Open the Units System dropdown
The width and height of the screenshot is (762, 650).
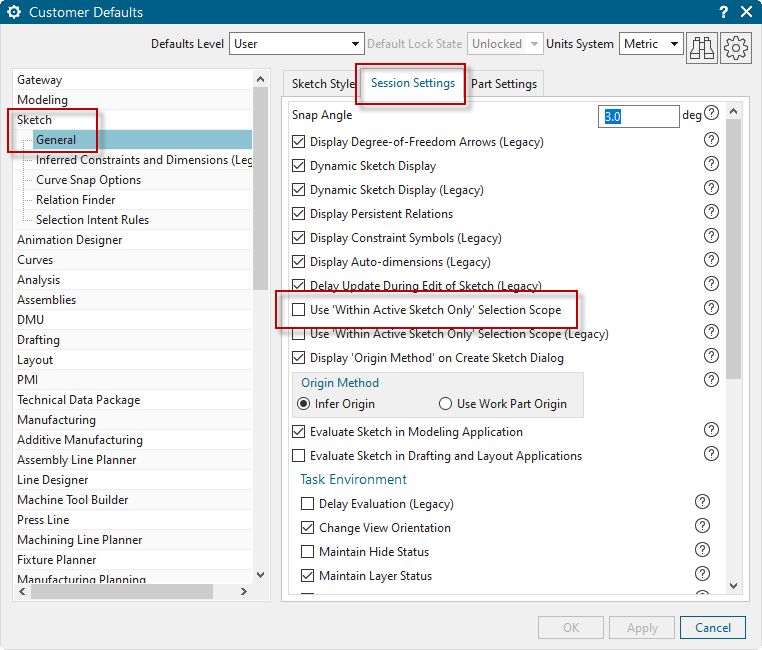point(650,44)
